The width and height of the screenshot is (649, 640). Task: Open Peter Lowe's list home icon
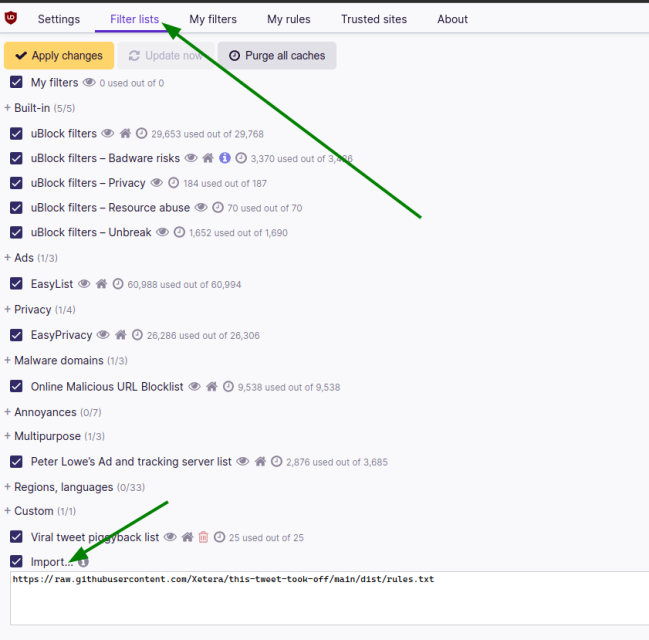coord(260,462)
